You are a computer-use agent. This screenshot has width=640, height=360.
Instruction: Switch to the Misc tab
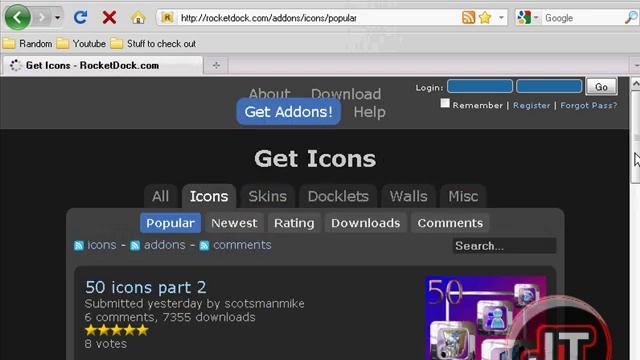463,196
